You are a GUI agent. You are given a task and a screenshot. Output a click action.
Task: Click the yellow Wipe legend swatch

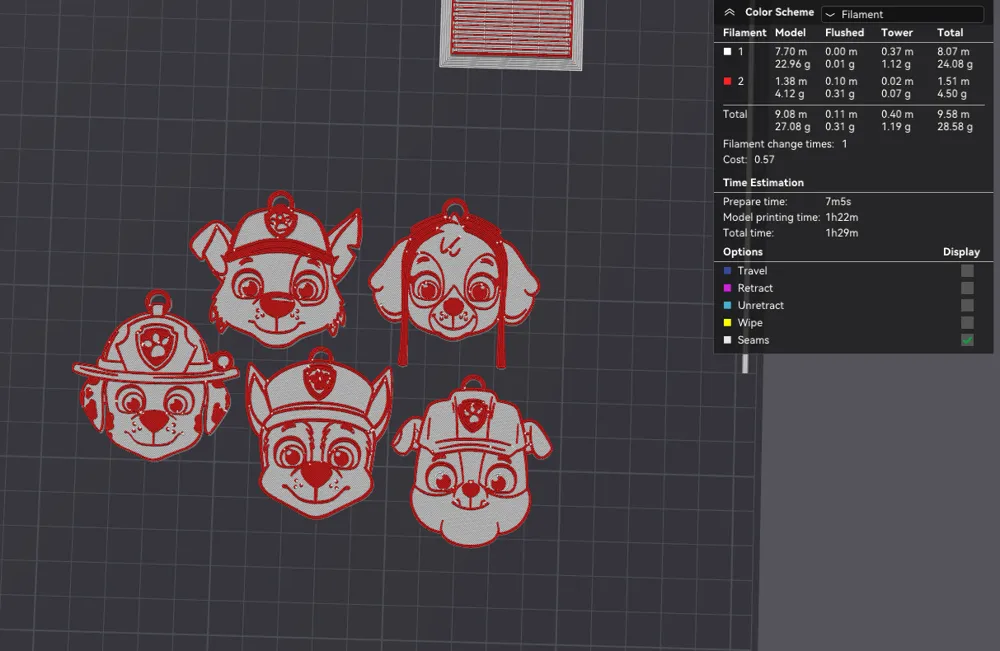tap(727, 323)
